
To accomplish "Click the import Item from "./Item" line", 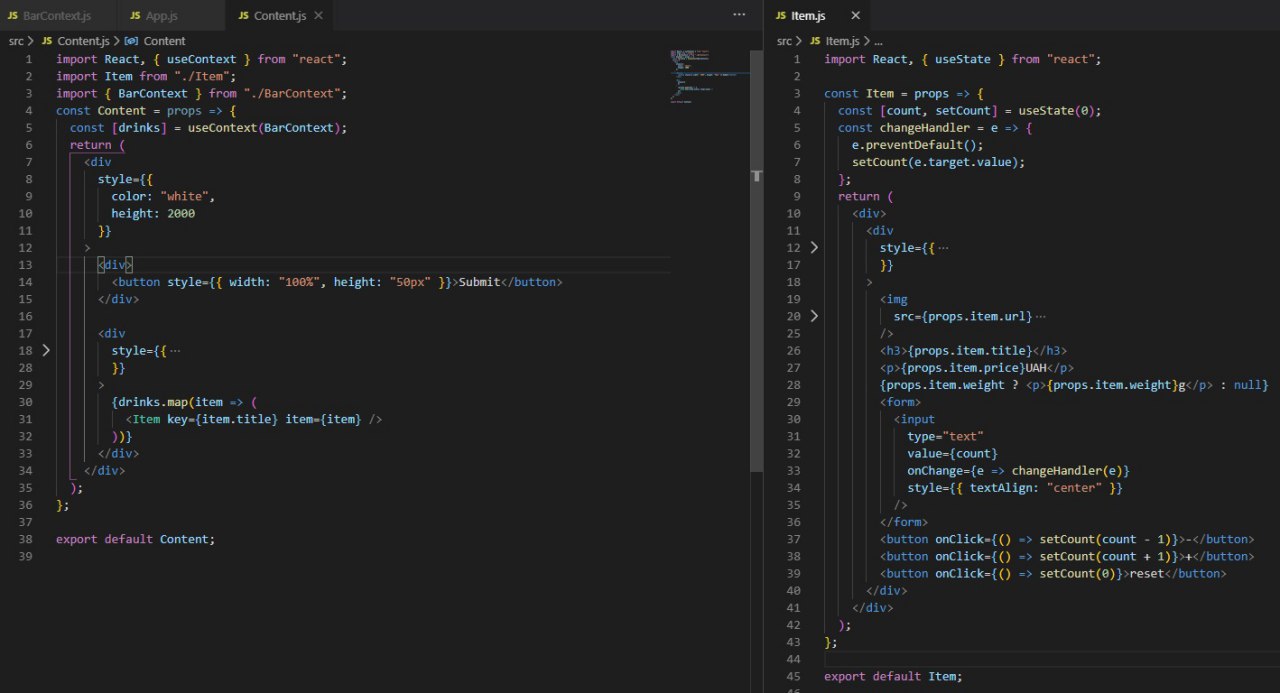I will click(x=146, y=76).
